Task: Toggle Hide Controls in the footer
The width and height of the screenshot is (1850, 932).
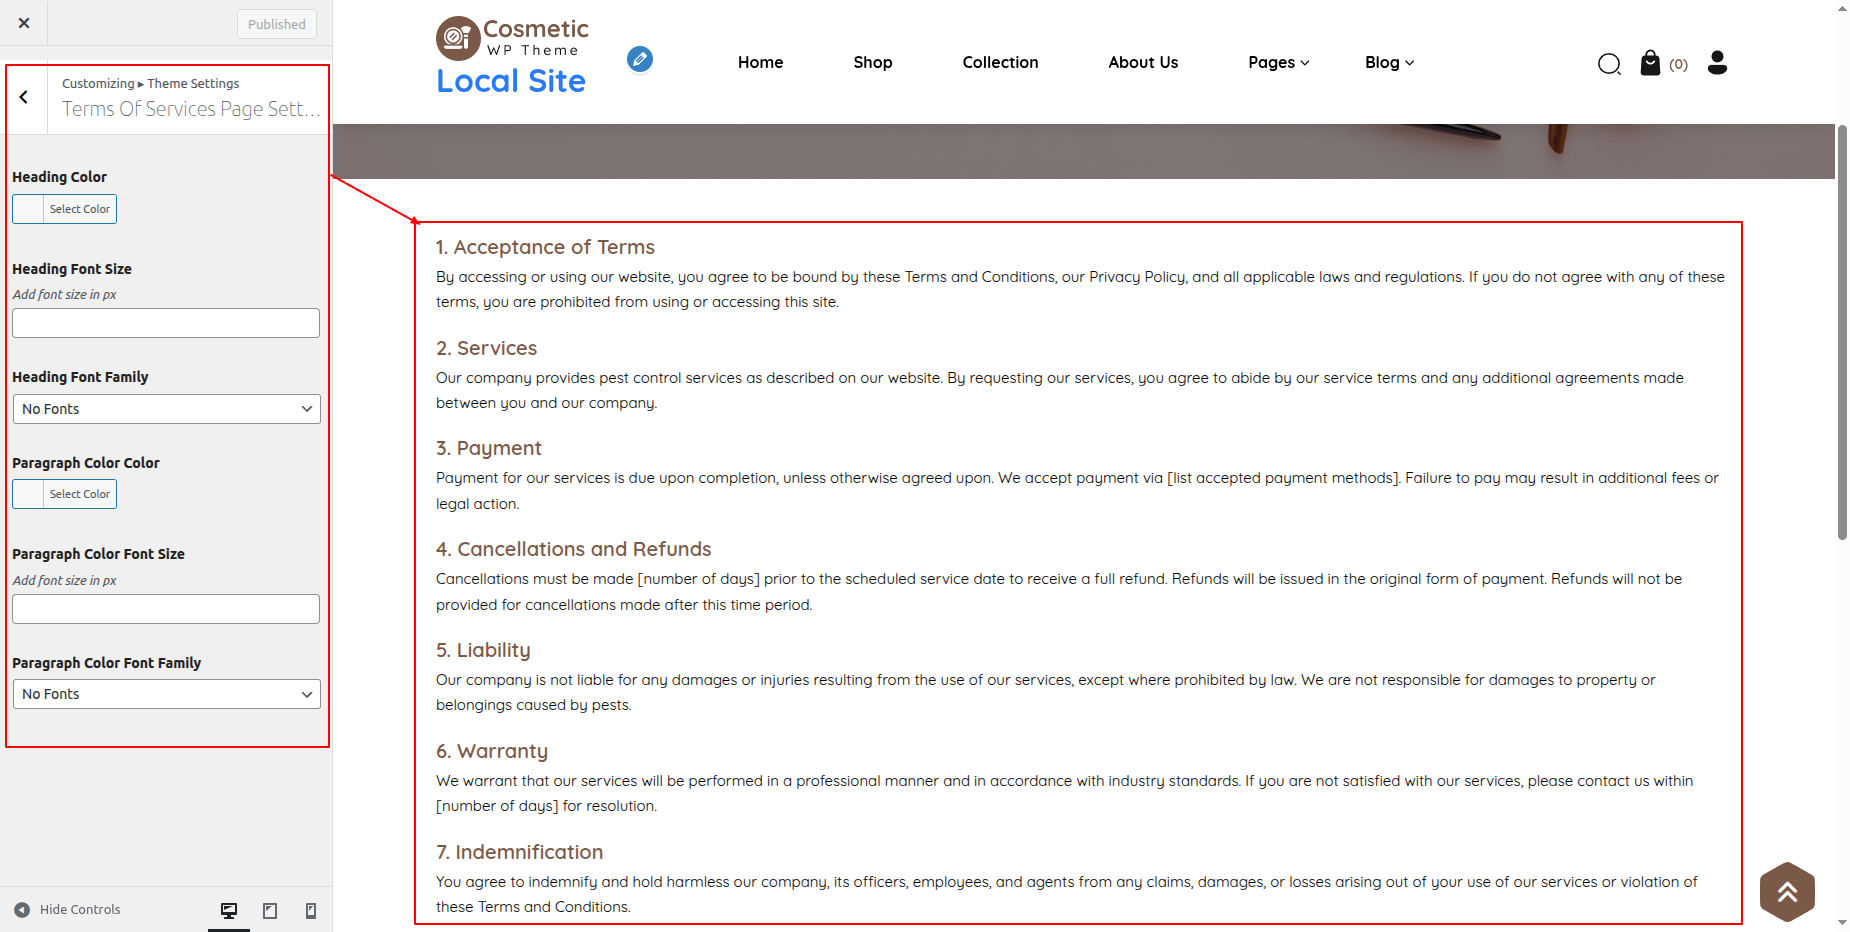Action: click(x=68, y=910)
